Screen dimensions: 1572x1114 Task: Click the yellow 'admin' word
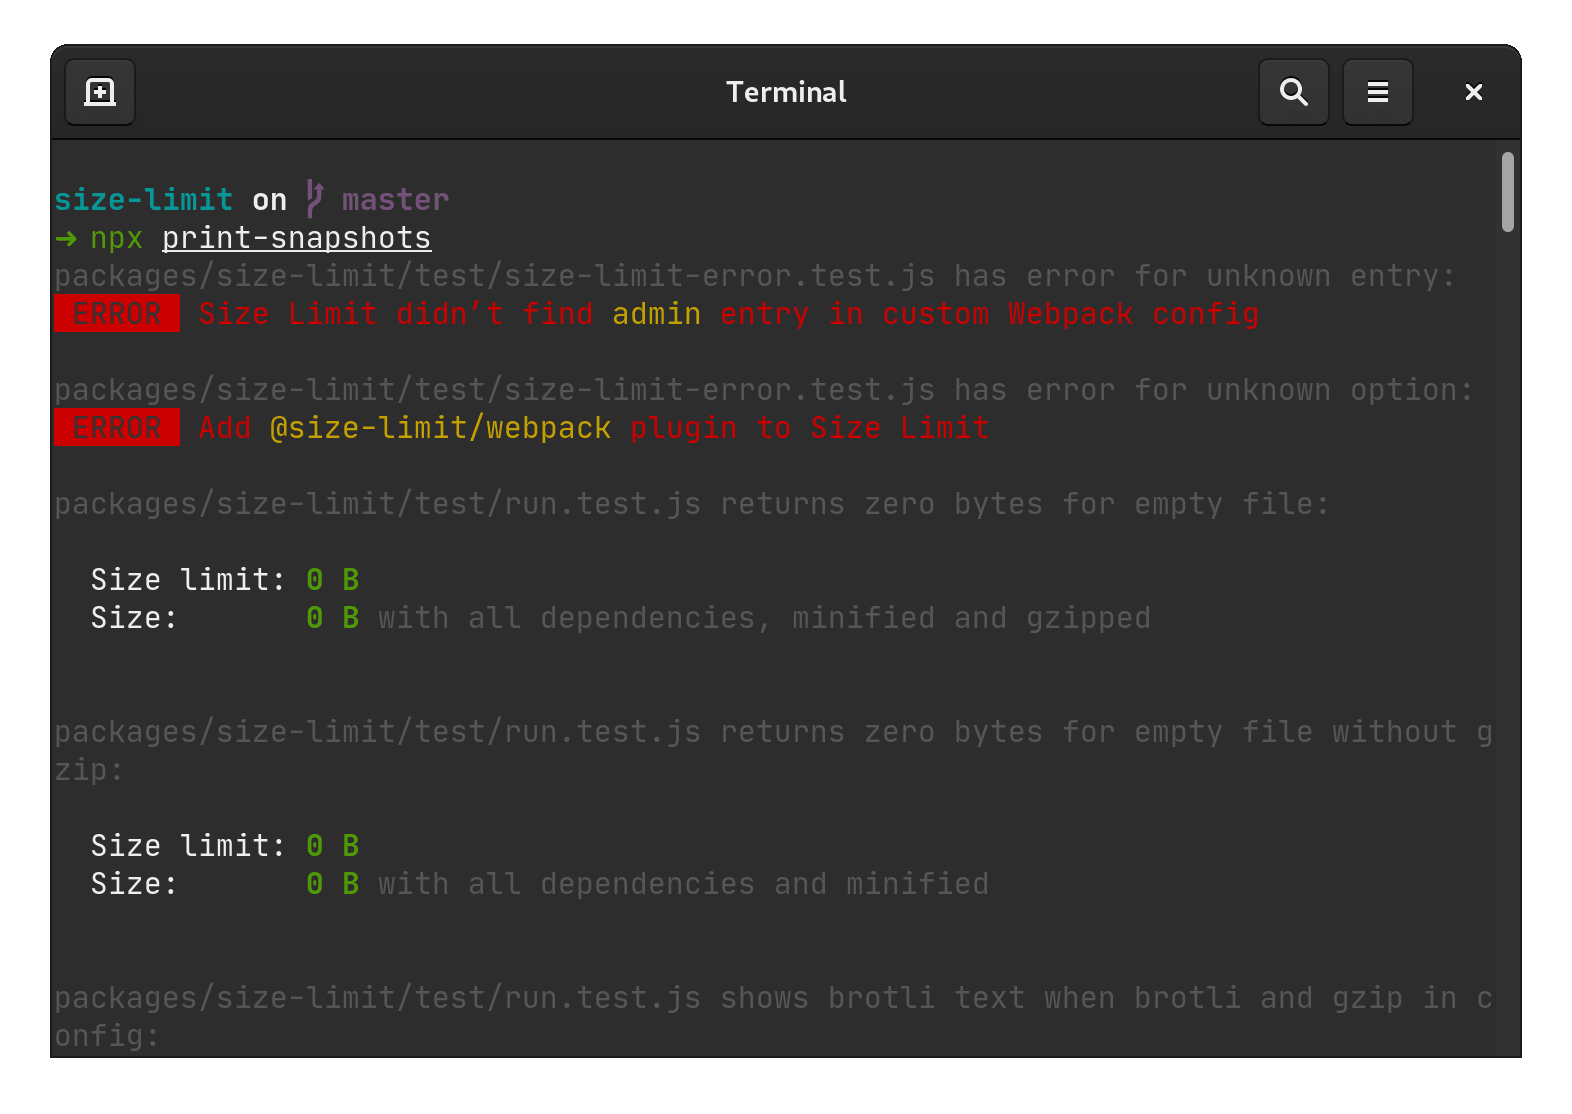pyautogui.click(x=657, y=314)
